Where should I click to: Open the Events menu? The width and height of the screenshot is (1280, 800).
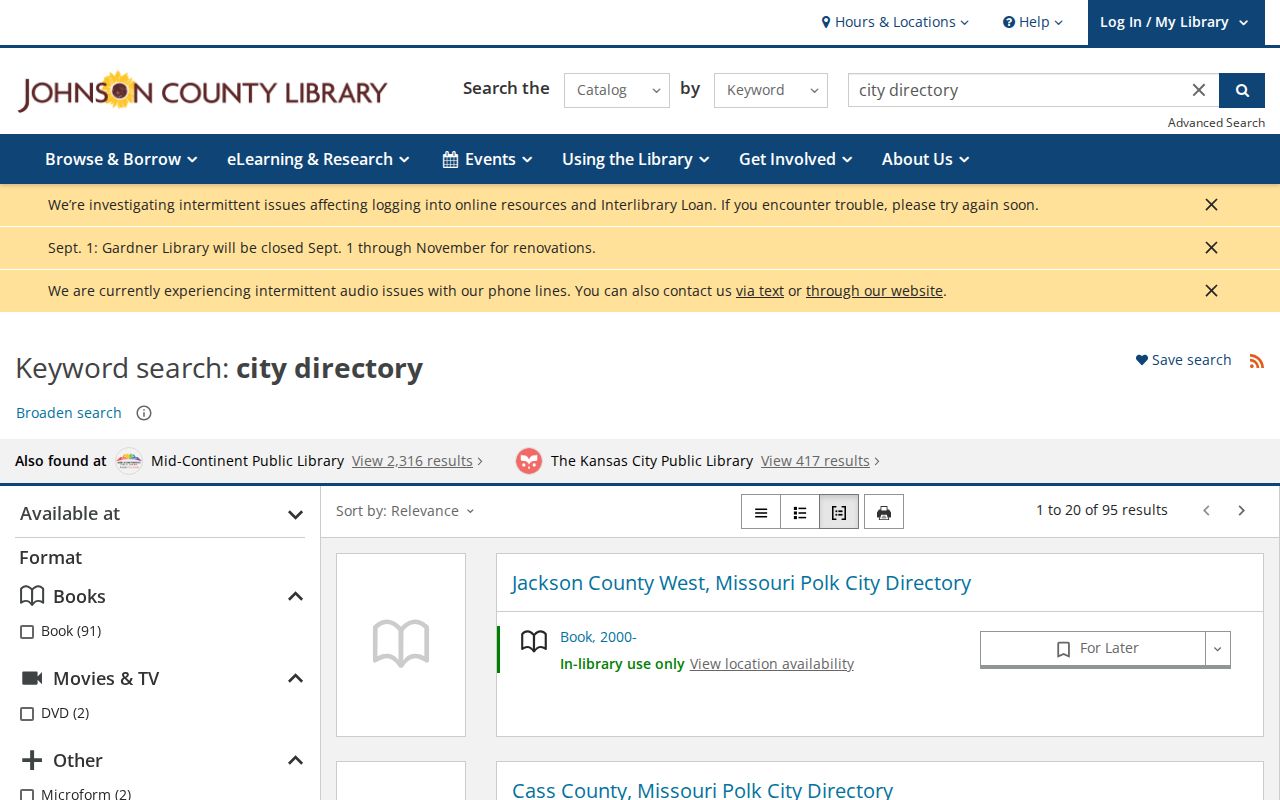coord(487,159)
